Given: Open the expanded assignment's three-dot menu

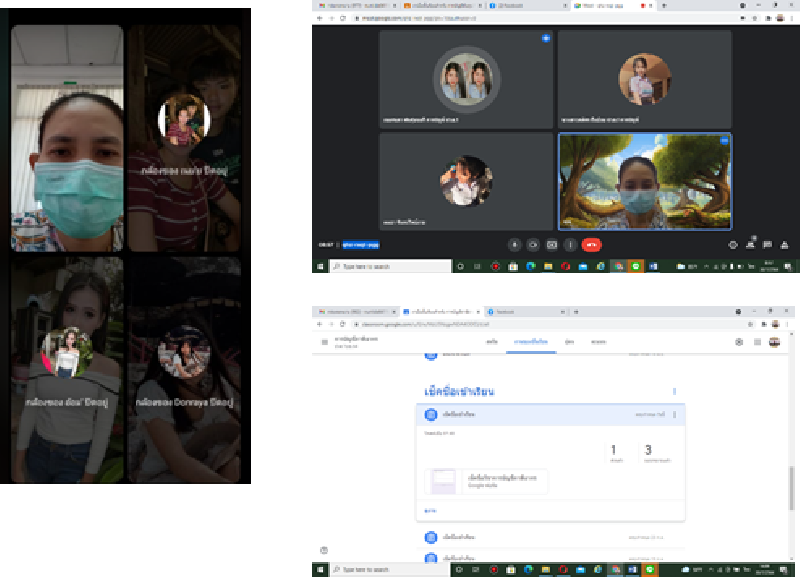Looking at the screenshot, I should click(675, 414).
